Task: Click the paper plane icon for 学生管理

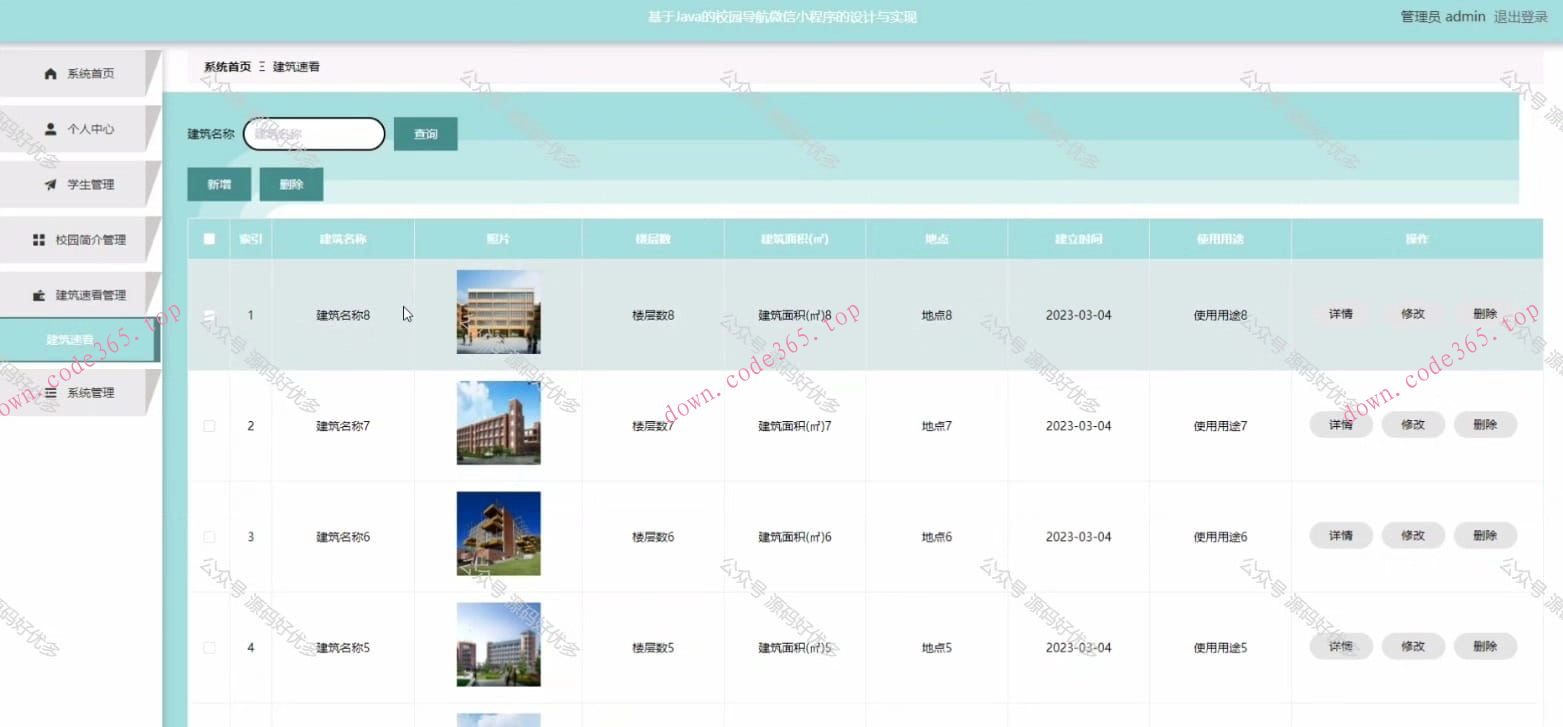Action: [51, 185]
